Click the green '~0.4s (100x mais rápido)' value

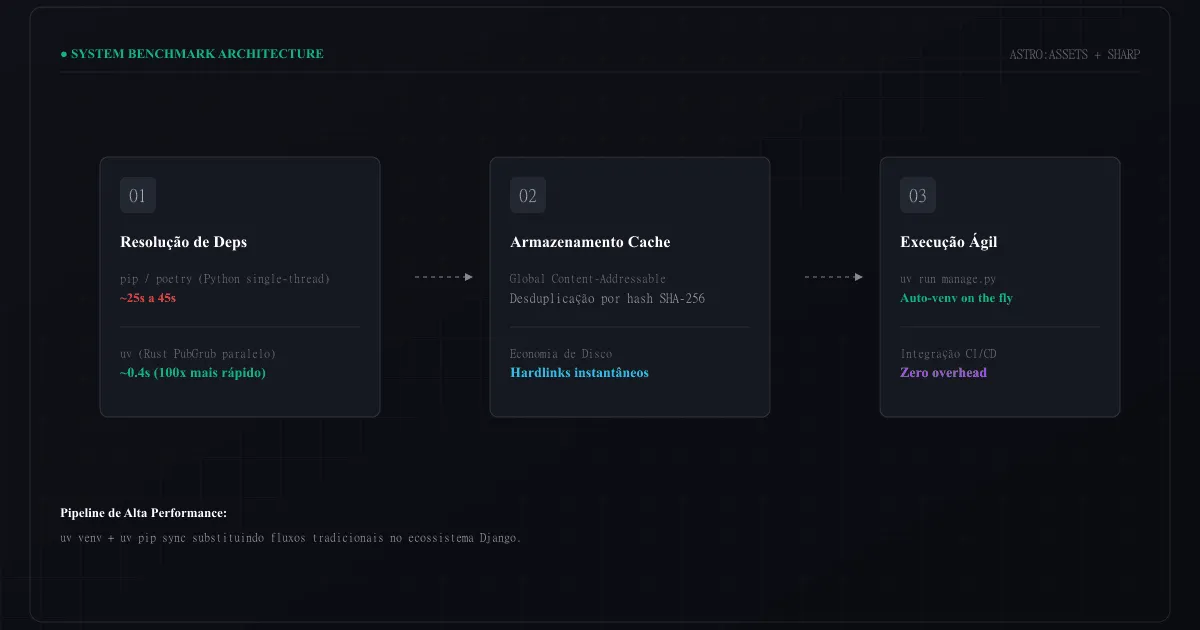[193, 373]
